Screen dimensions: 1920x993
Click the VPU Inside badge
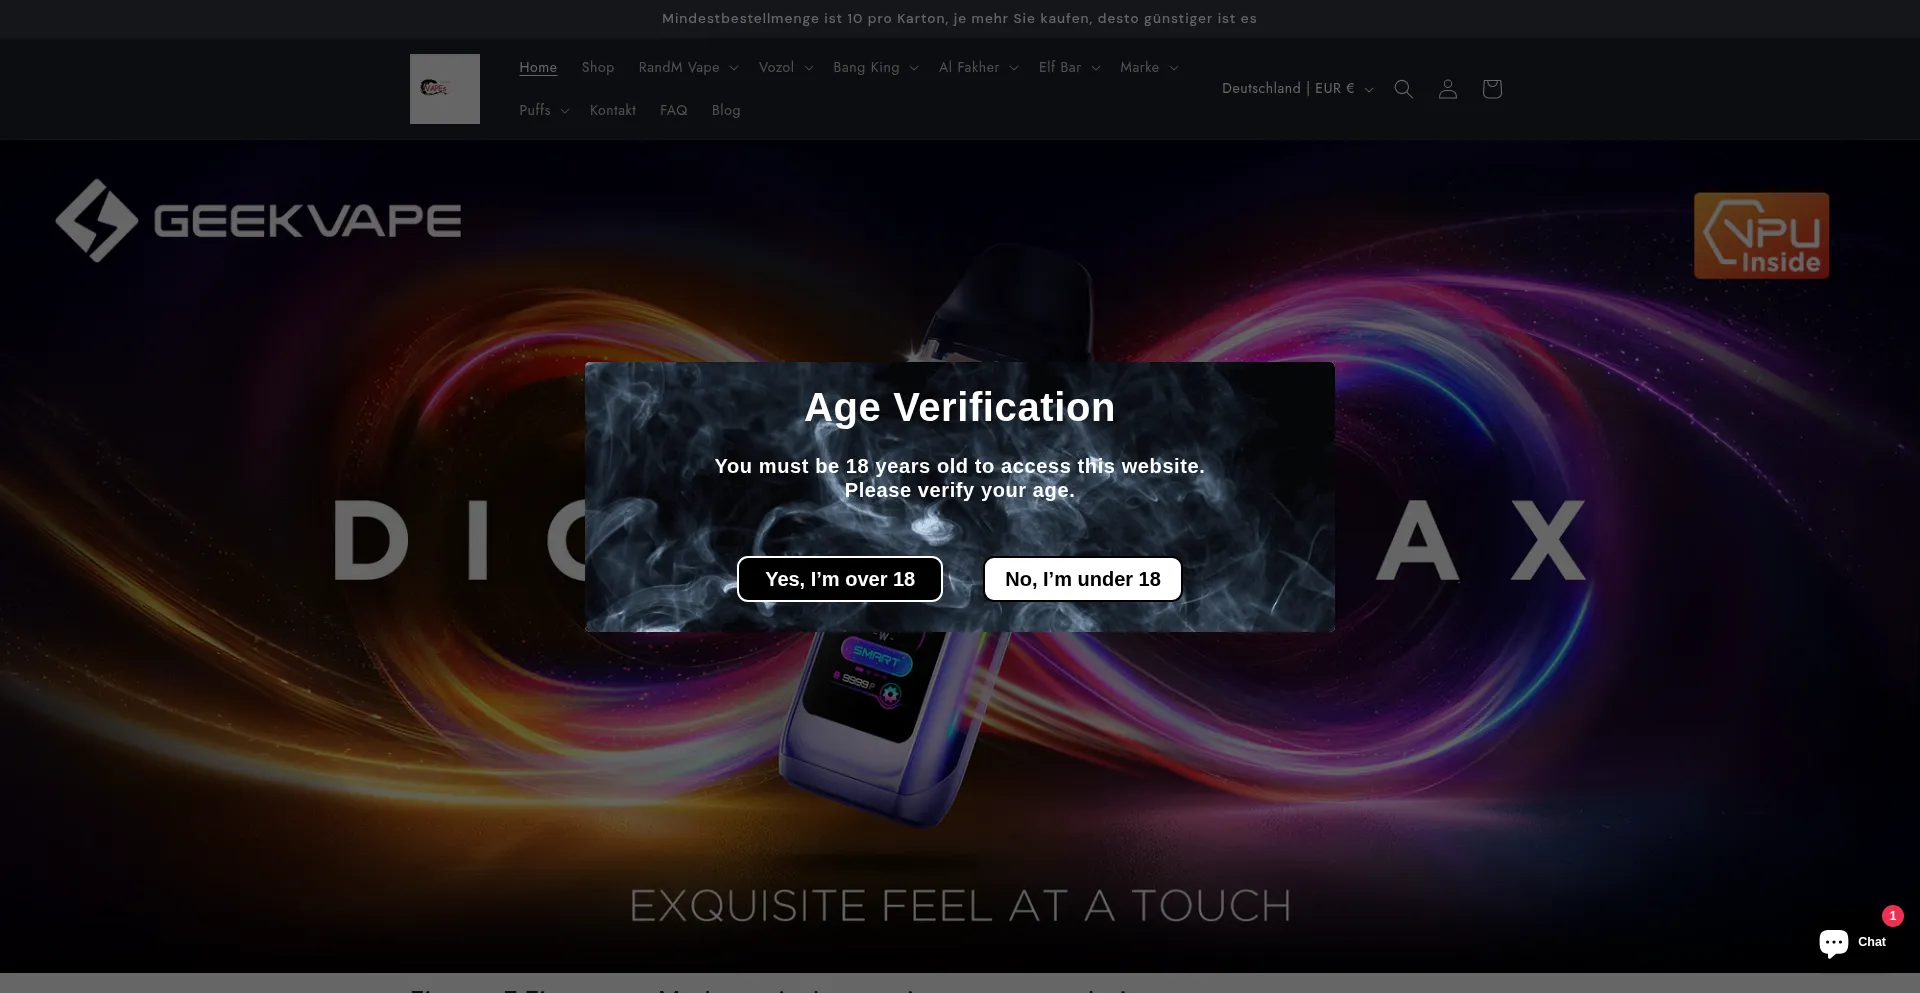click(1761, 236)
